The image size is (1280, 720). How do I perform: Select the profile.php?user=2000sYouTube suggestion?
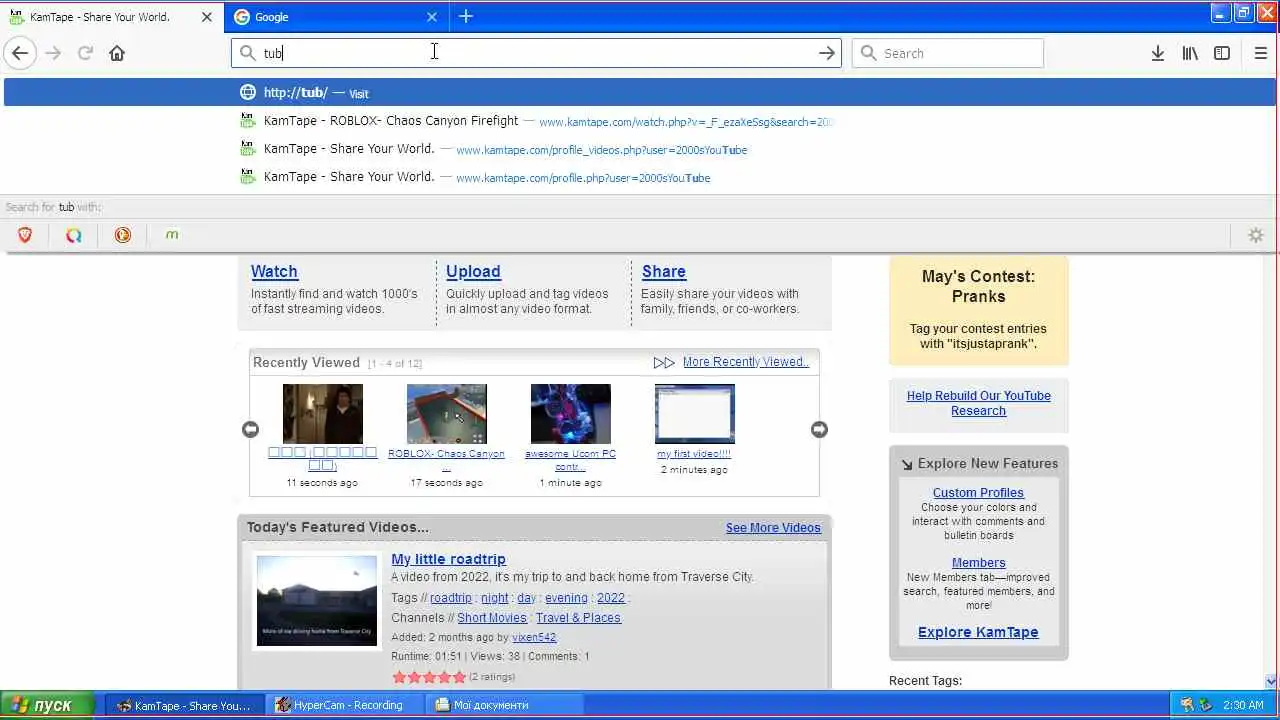tap(640, 177)
